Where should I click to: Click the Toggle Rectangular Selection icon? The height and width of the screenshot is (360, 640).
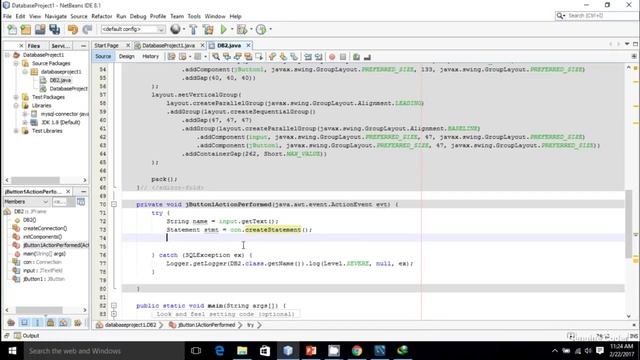[x=259, y=57]
